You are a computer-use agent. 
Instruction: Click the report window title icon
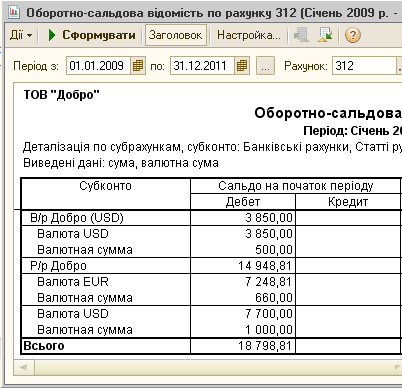click(14, 13)
